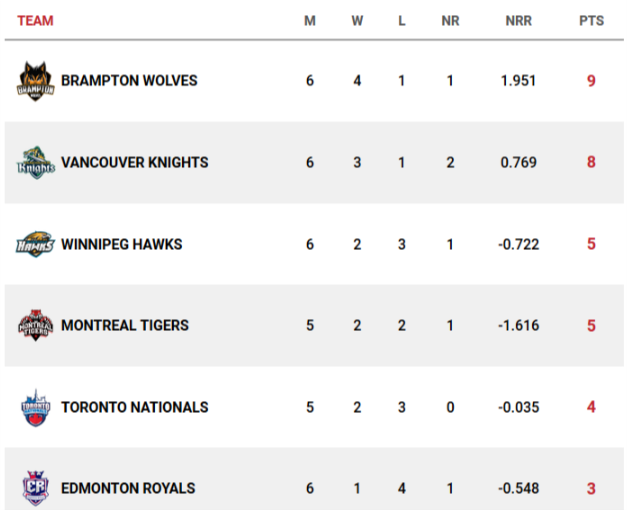Screen dimensions: 627x510
Task: Open the Toronto Nationals team name
Action: point(134,407)
